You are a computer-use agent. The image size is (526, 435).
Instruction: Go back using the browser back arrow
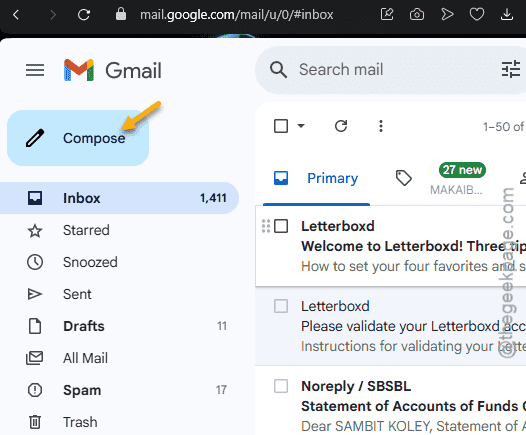(x=16, y=14)
